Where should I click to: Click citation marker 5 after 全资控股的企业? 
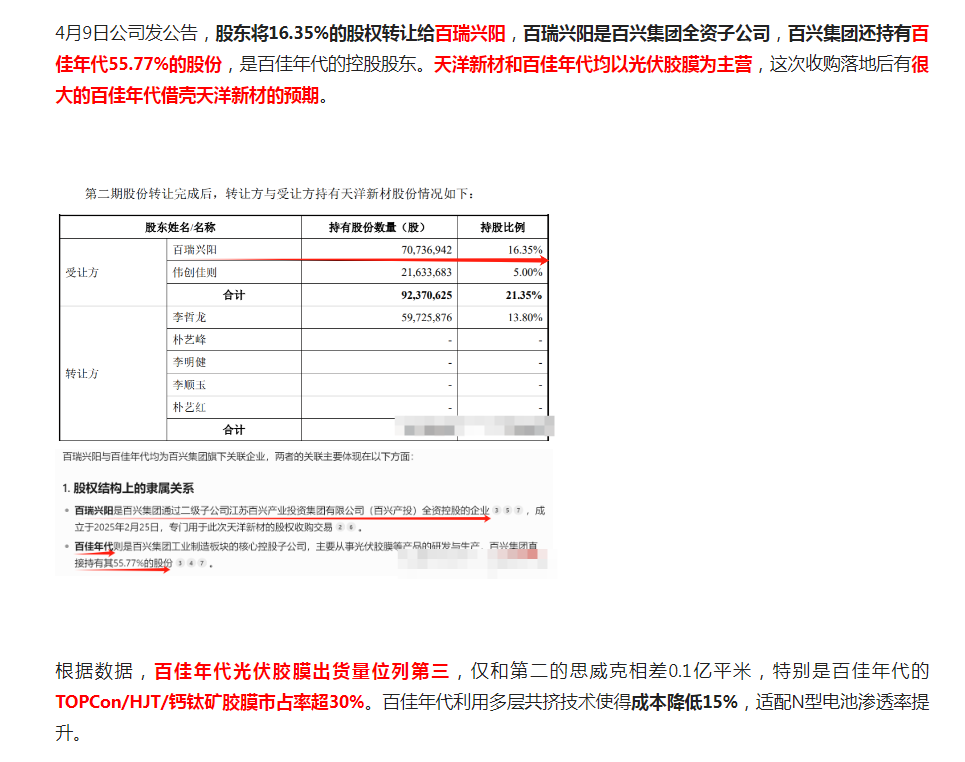508,510
